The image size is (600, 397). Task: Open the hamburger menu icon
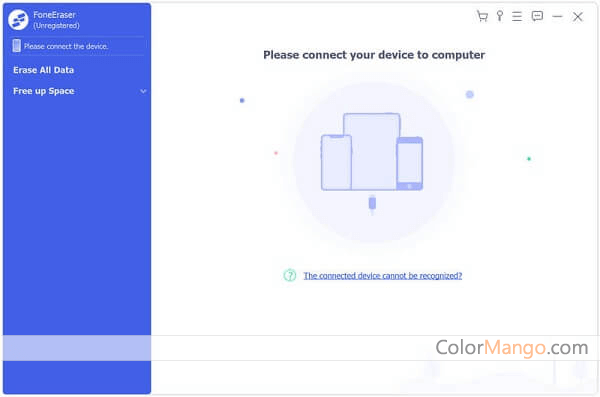(517, 16)
